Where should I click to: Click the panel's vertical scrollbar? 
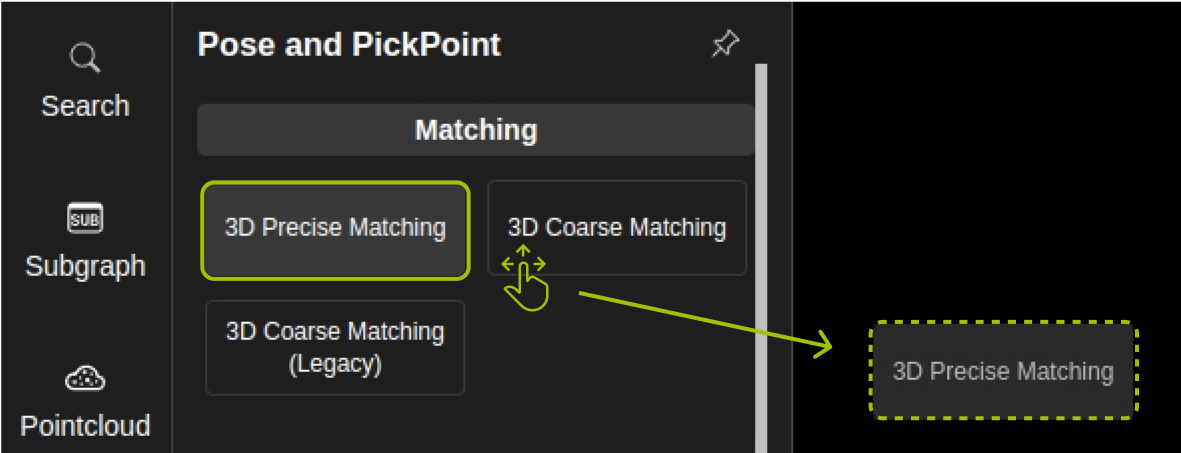coord(761,250)
